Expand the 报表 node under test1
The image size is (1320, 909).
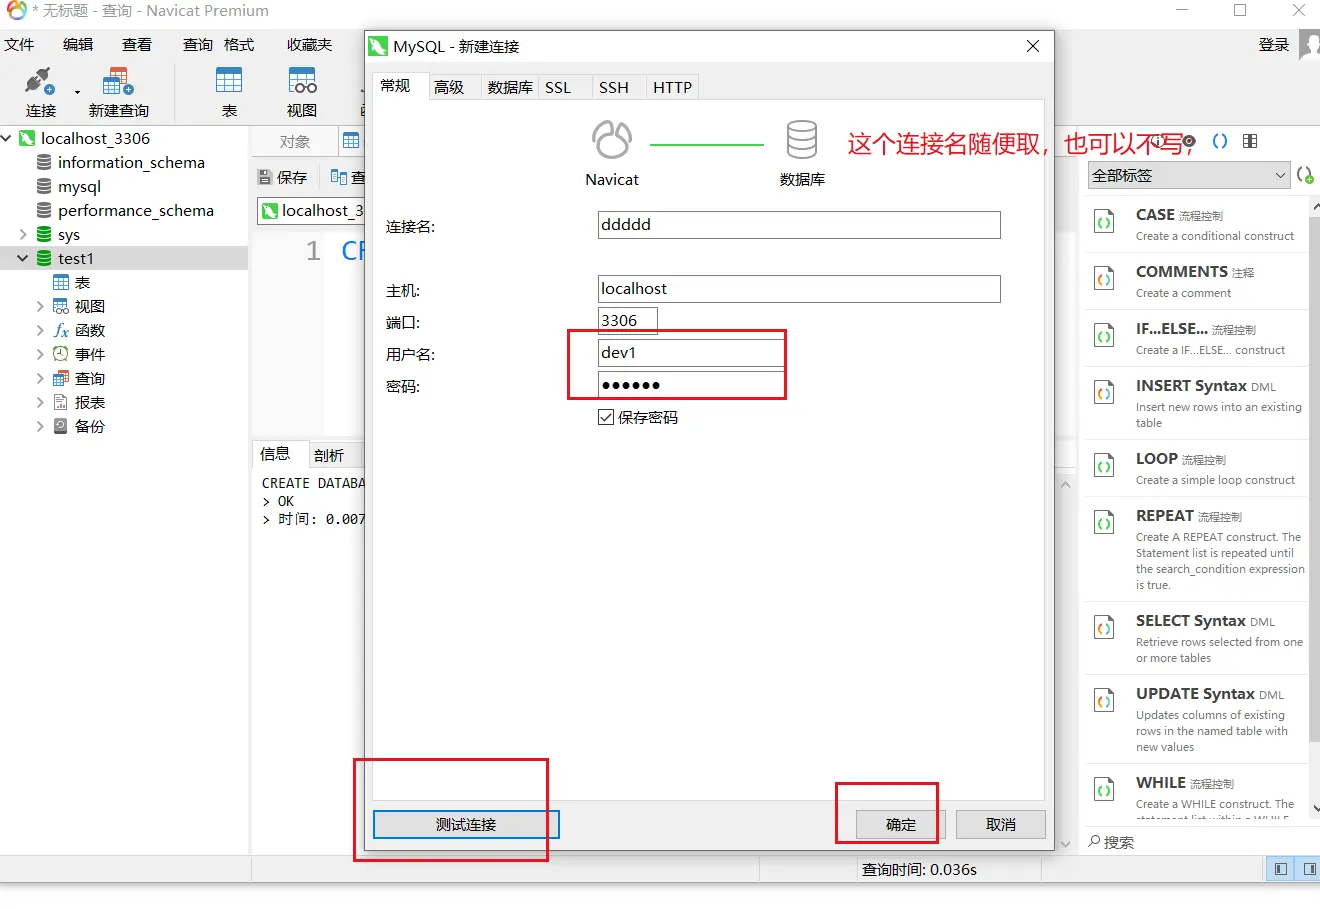tap(40, 402)
